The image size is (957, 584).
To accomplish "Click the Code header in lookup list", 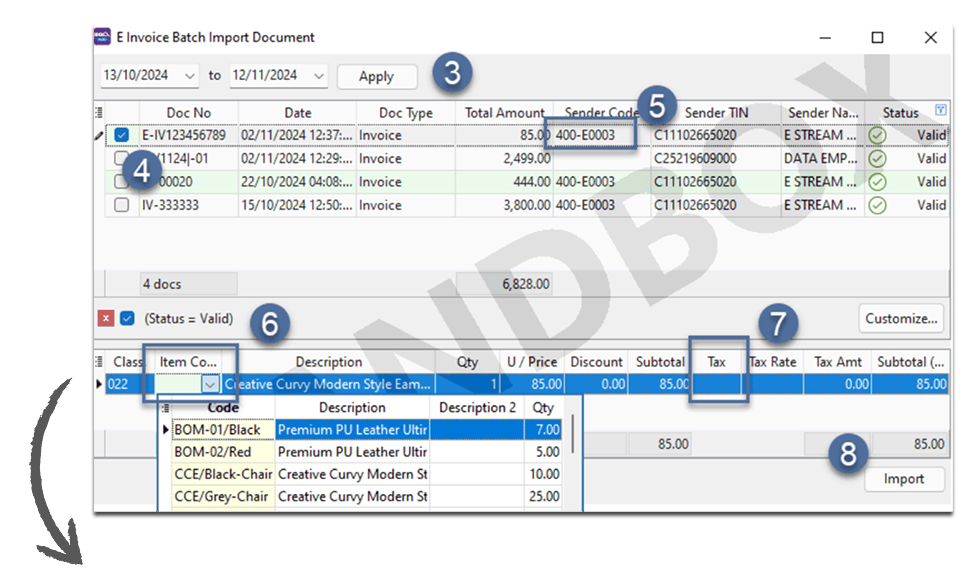I will point(223,407).
